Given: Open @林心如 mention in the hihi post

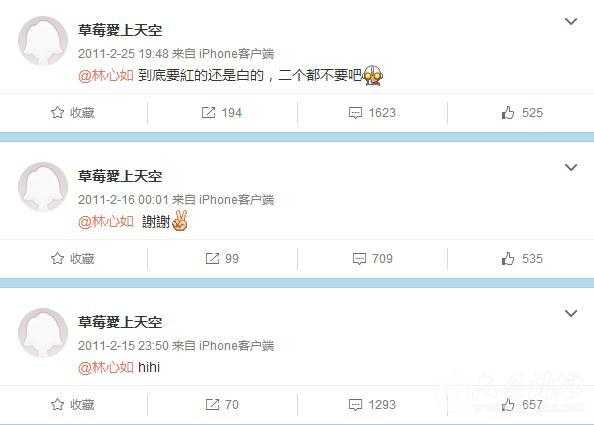Looking at the screenshot, I should (106, 367).
